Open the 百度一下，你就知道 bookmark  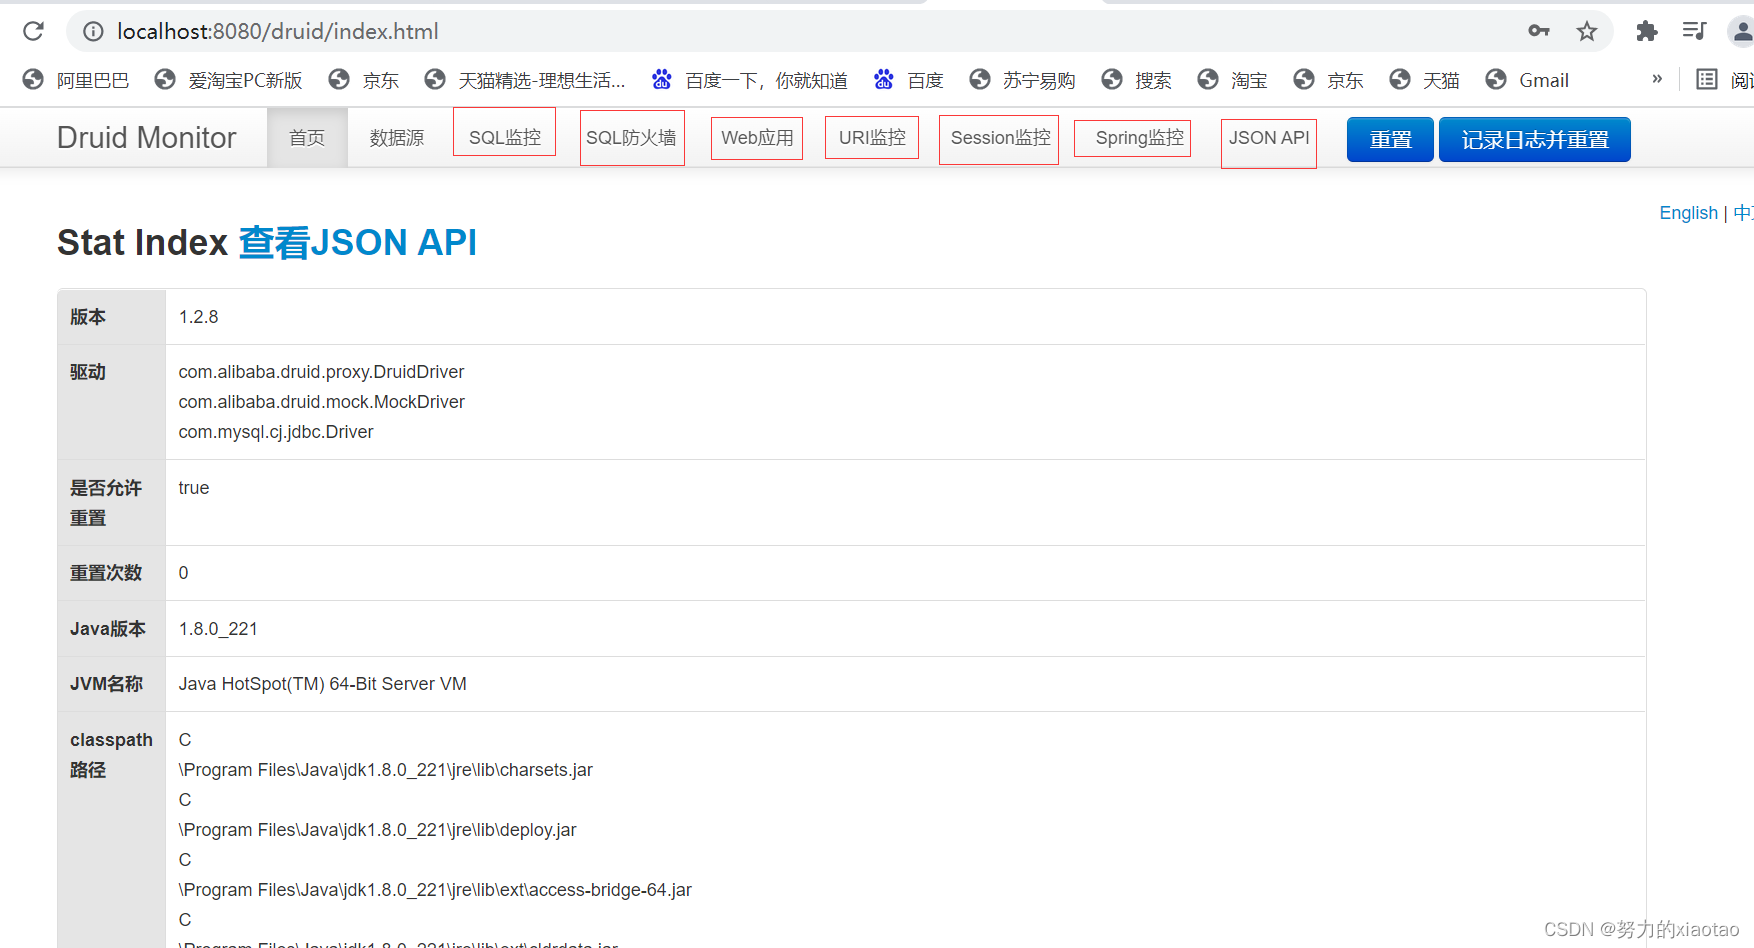pyautogui.click(x=749, y=80)
